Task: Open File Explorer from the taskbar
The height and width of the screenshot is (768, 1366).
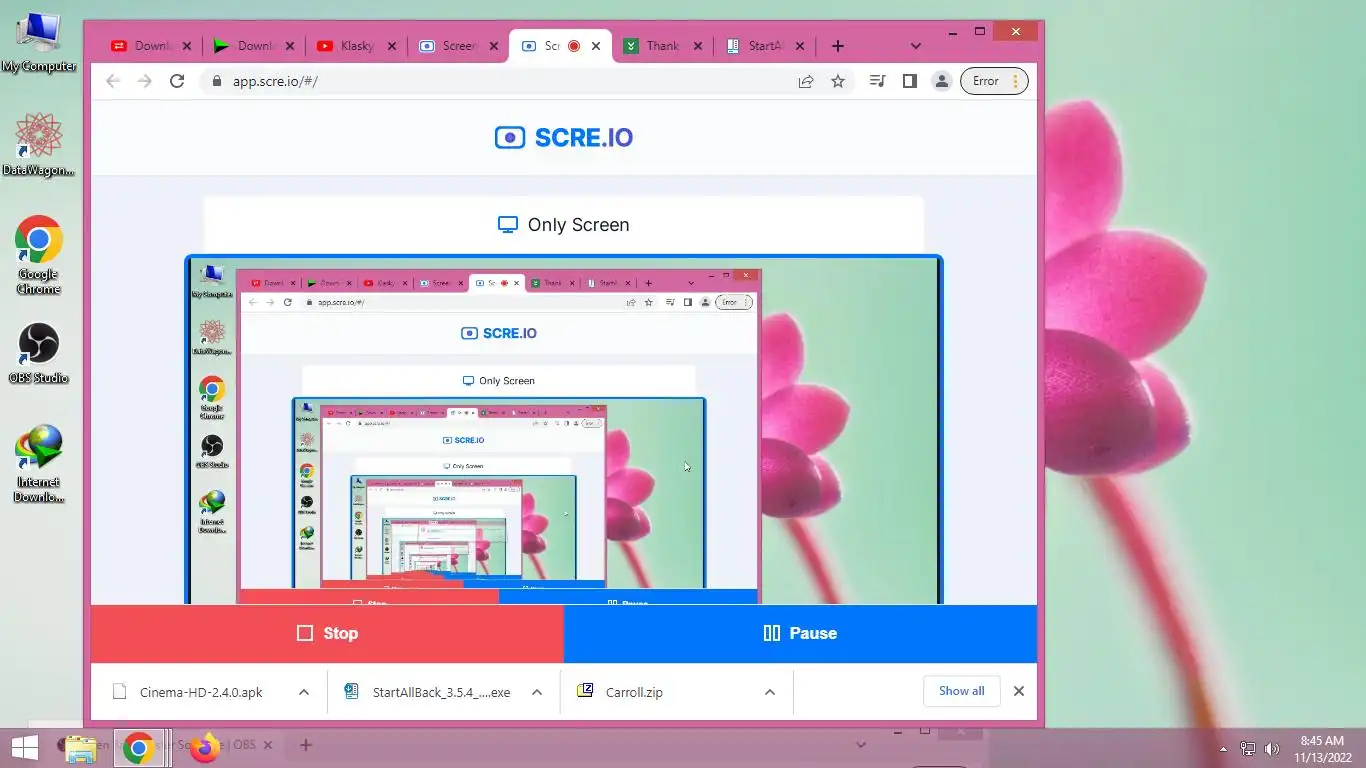Action: tap(80, 748)
